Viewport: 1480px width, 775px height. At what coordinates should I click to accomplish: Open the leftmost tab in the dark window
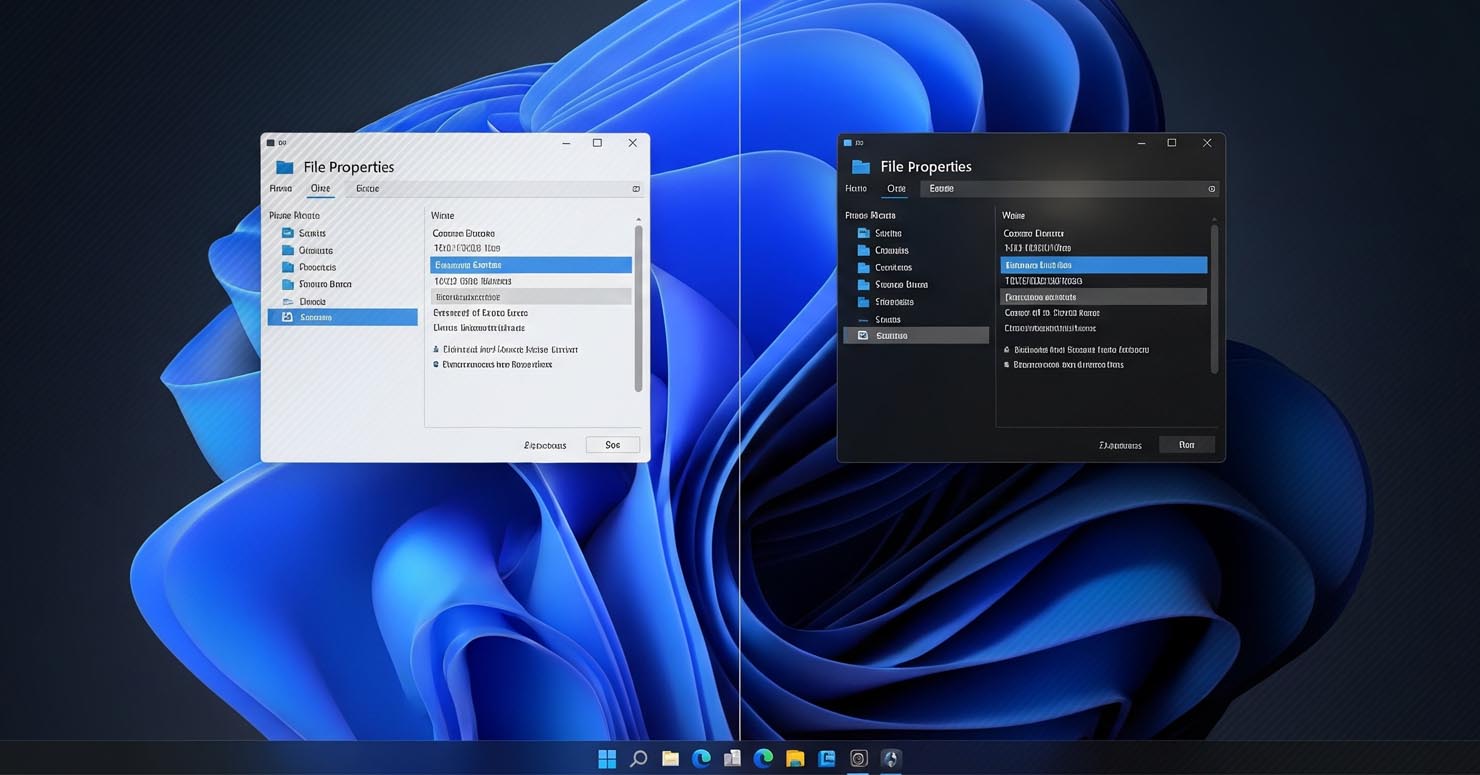tap(856, 188)
